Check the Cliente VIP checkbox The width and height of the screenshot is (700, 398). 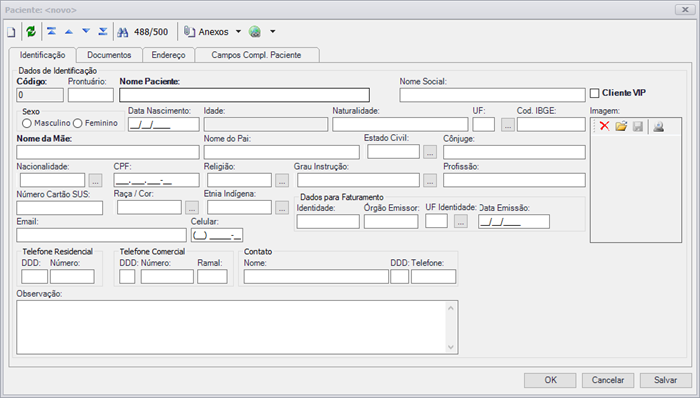pos(594,93)
